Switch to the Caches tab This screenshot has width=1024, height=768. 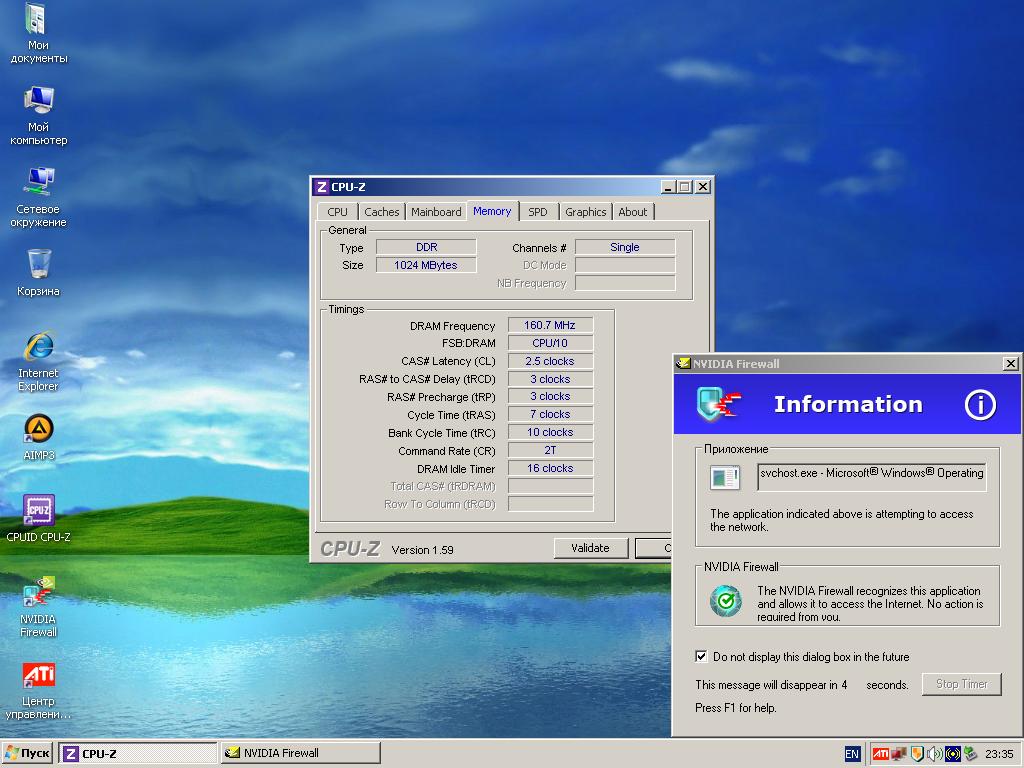[x=381, y=212]
